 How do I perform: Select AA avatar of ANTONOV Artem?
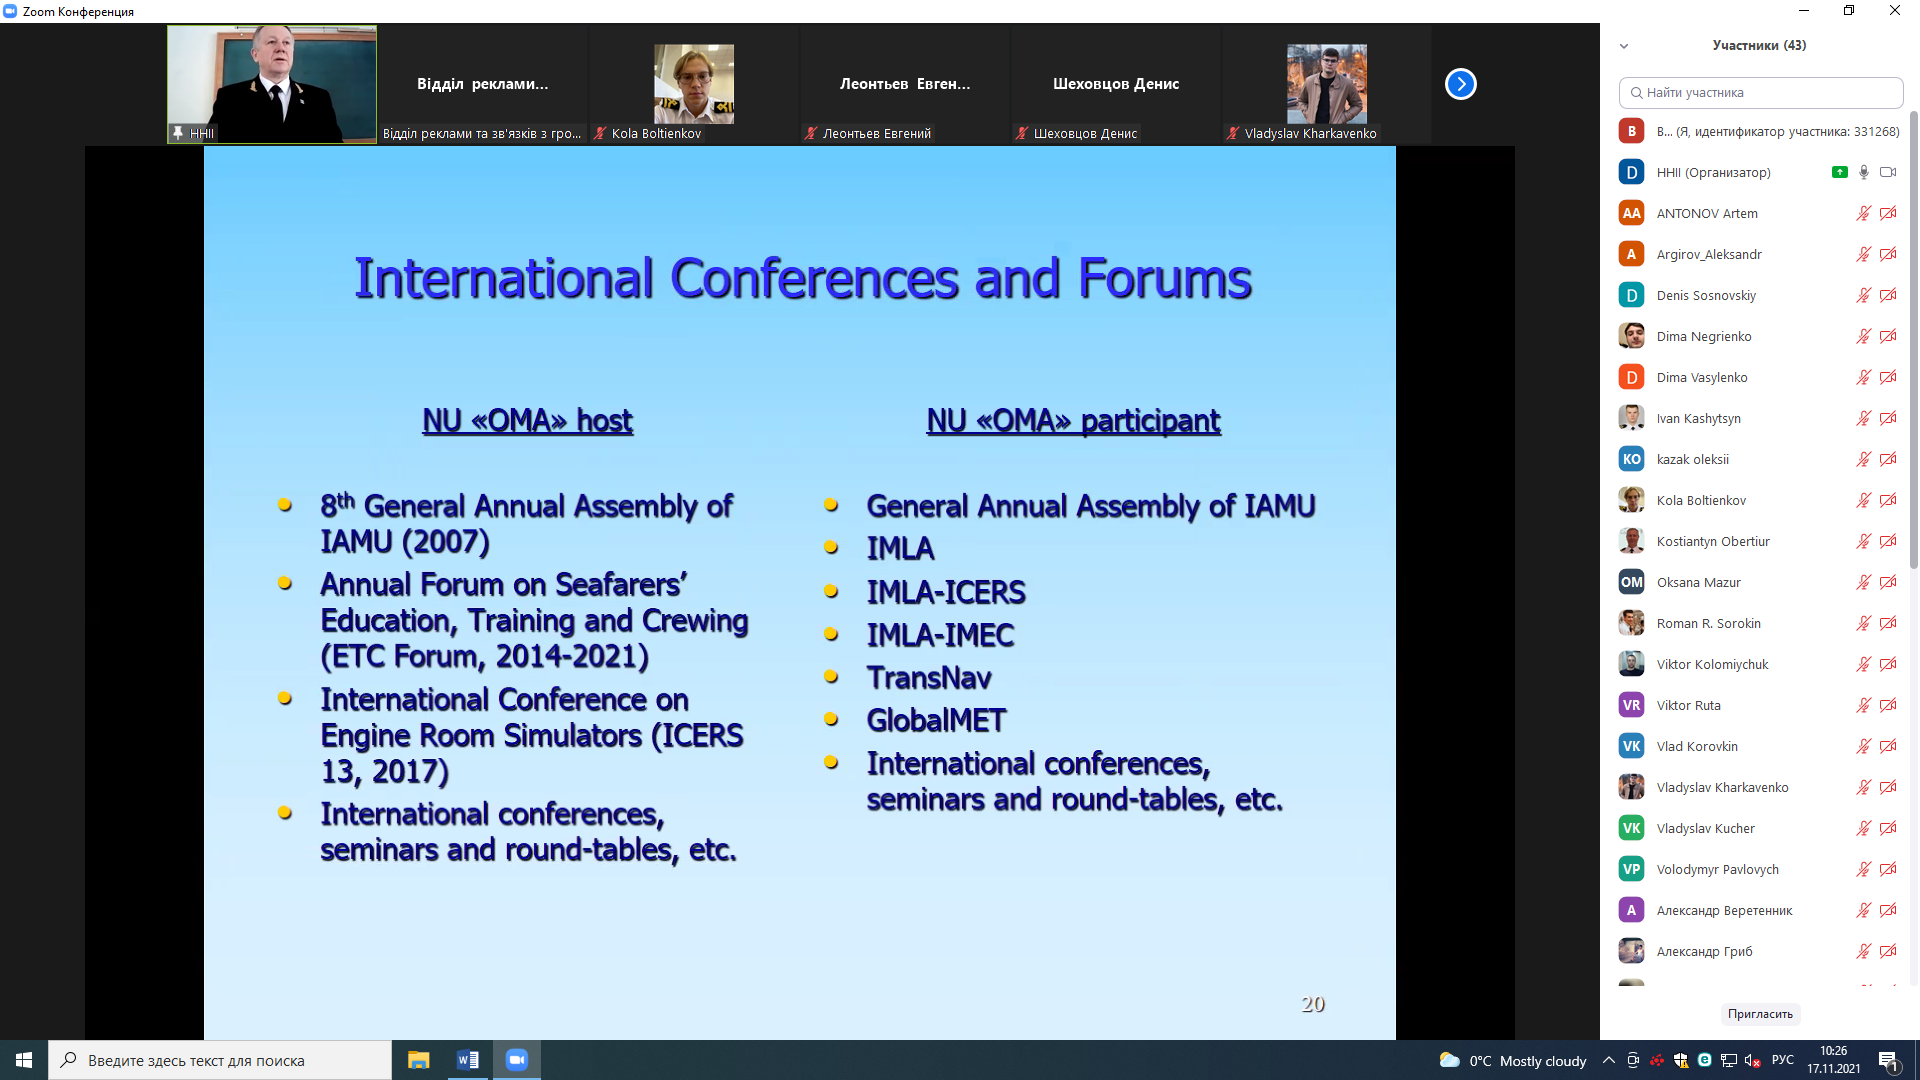click(x=1631, y=213)
